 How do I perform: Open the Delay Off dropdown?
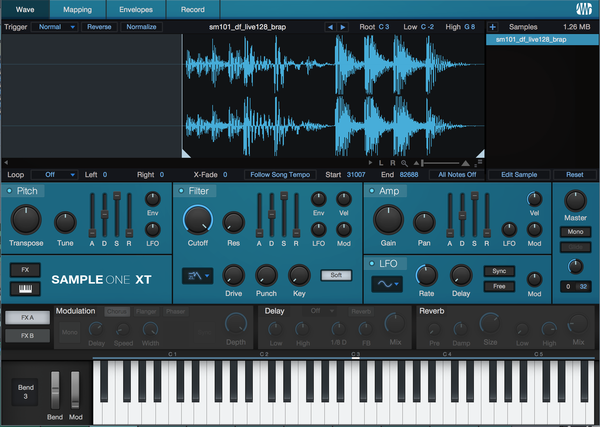pos(320,311)
